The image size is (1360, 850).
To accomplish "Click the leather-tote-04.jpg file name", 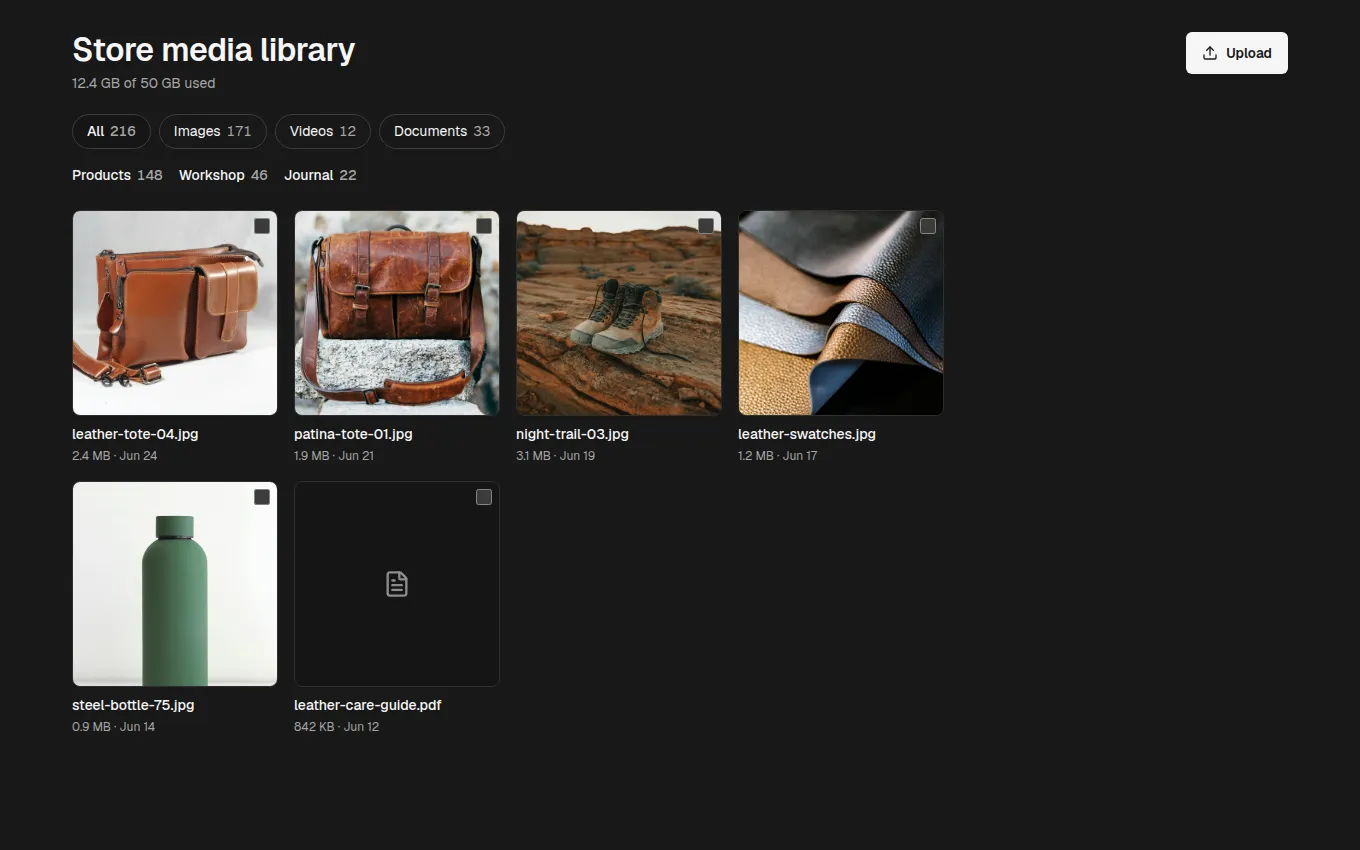I will tap(135, 434).
